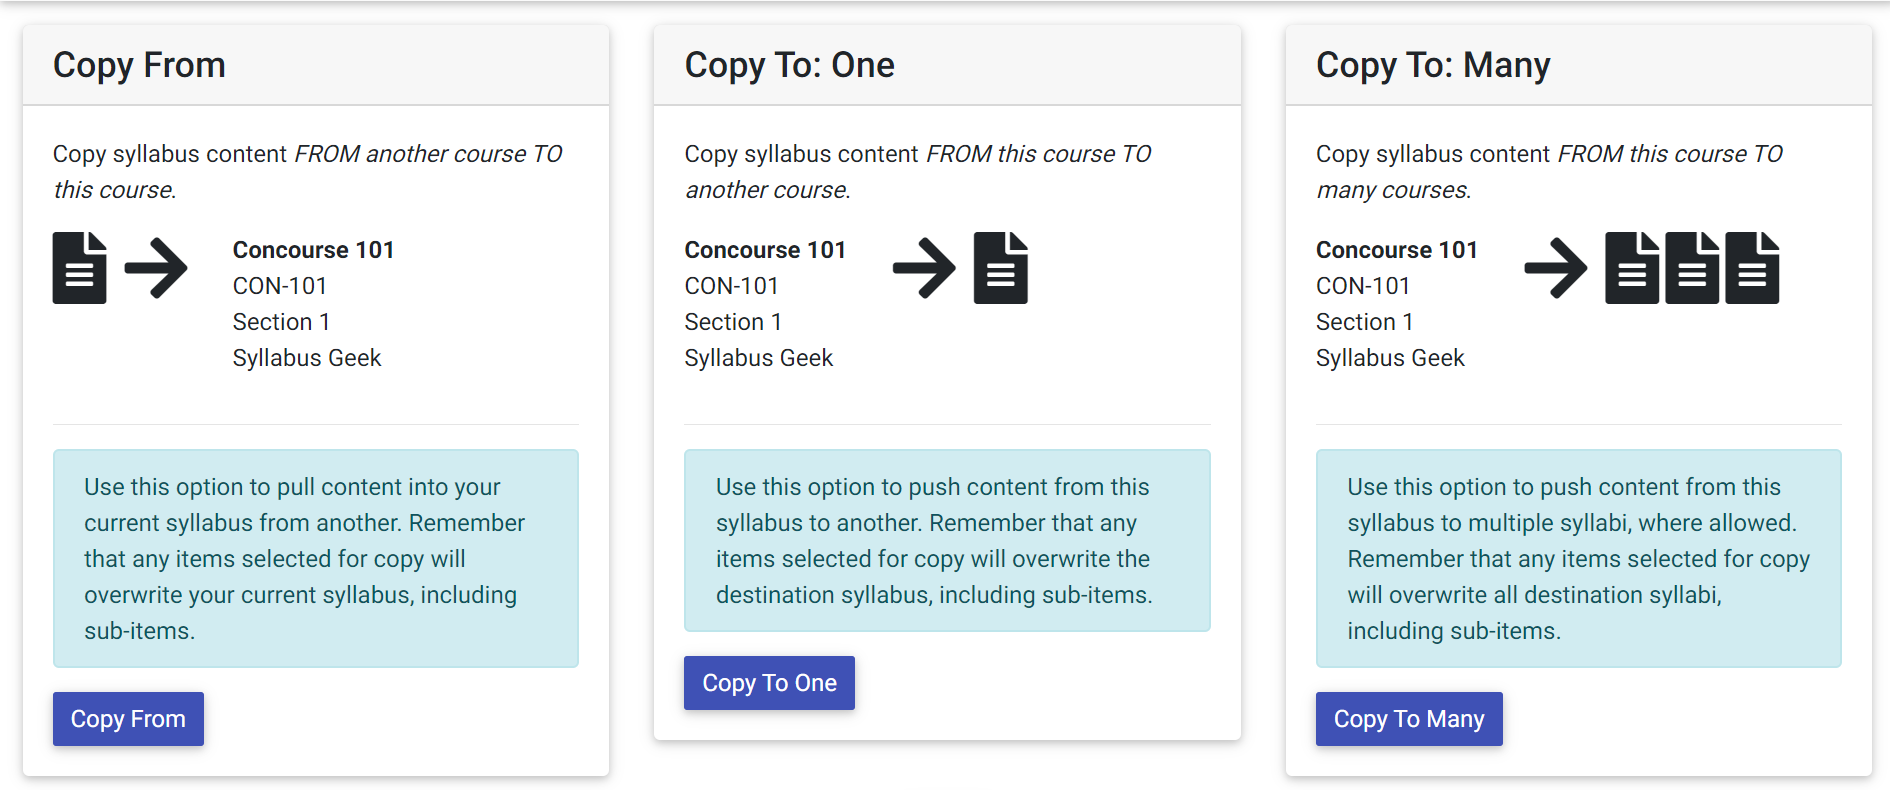Click the Copy To One button
1890x790 pixels.
pyautogui.click(x=769, y=683)
